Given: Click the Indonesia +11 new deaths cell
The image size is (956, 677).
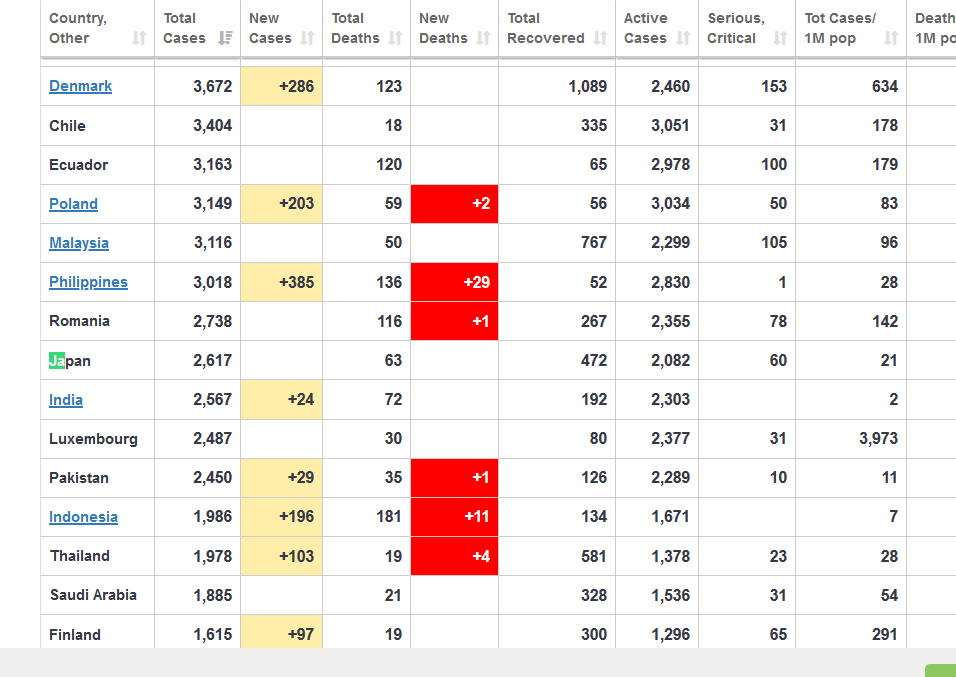Looking at the screenshot, I should tap(454, 517).
